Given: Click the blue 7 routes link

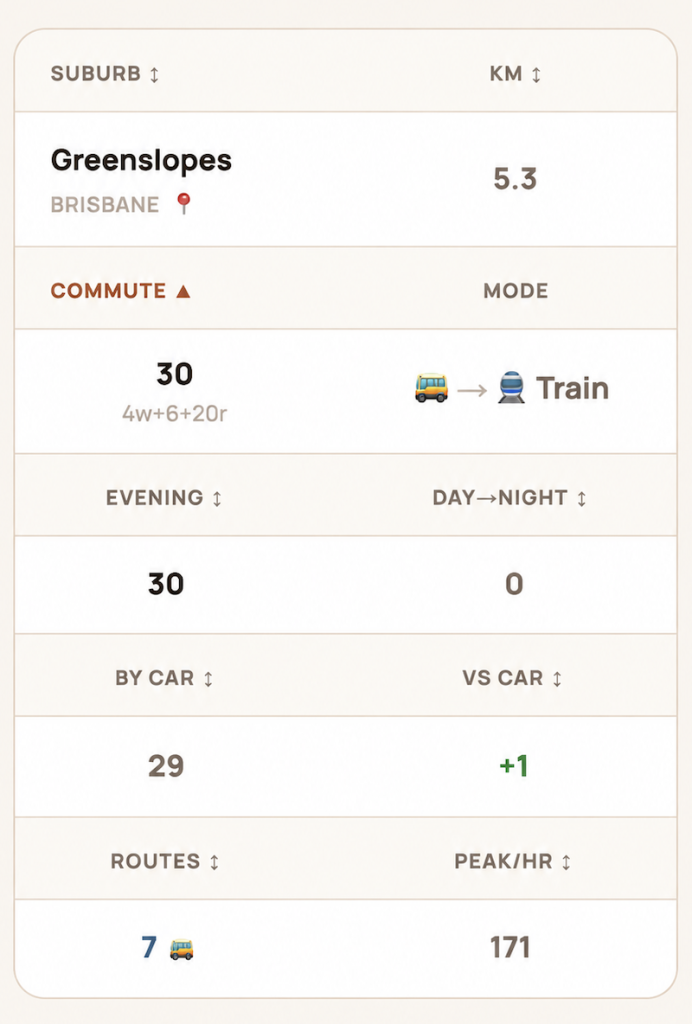Looking at the screenshot, I should pyautogui.click(x=149, y=948).
